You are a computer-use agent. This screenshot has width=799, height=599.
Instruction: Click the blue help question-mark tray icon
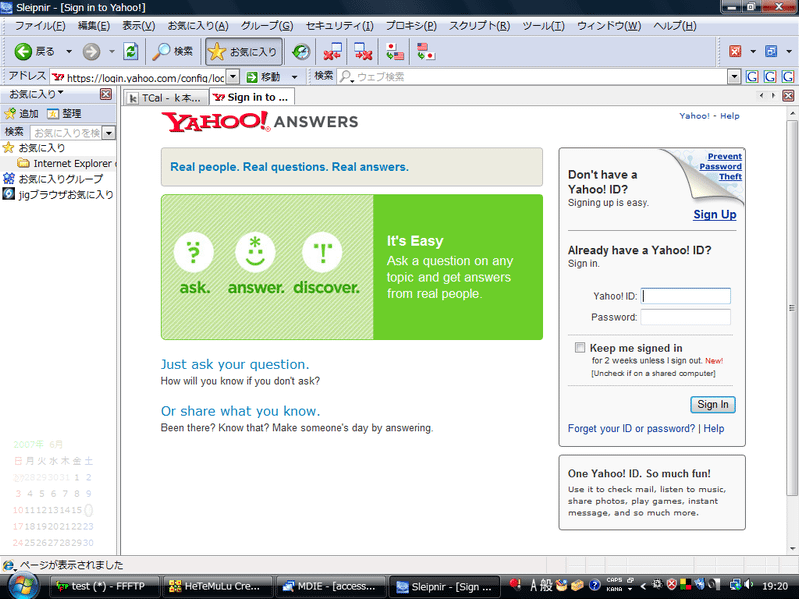click(x=595, y=585)
